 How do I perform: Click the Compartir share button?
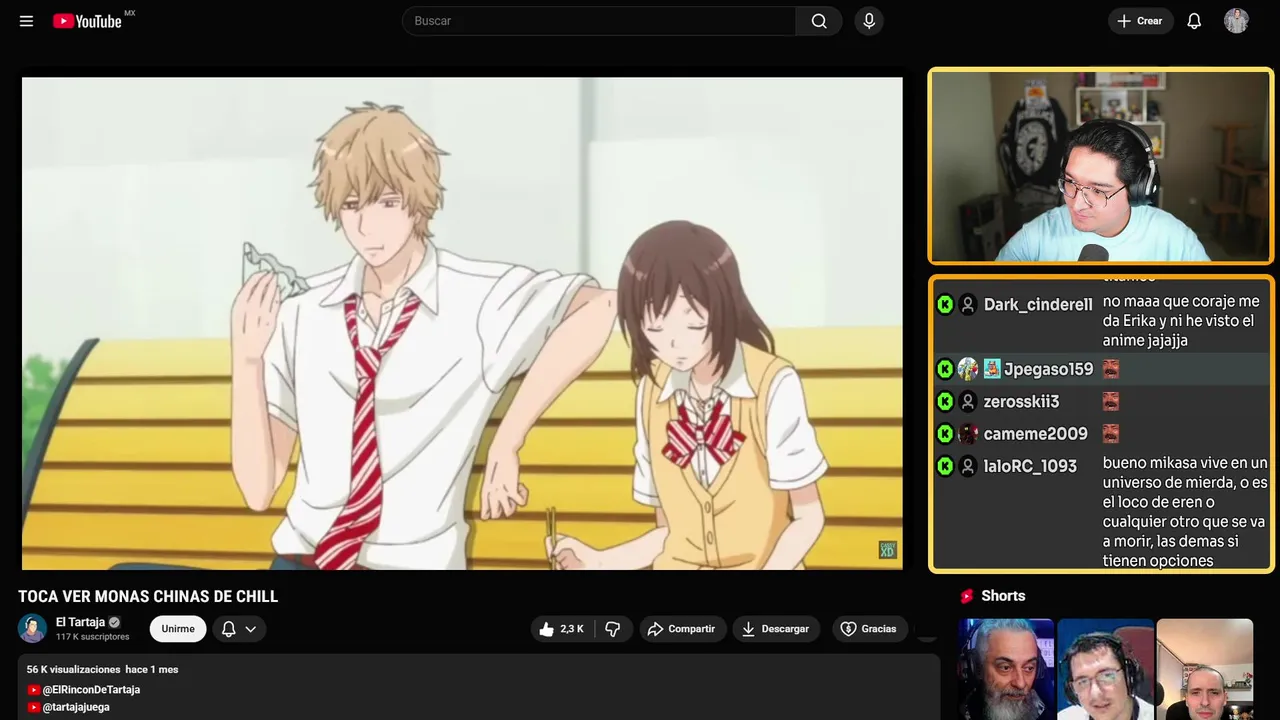[683, 629]
